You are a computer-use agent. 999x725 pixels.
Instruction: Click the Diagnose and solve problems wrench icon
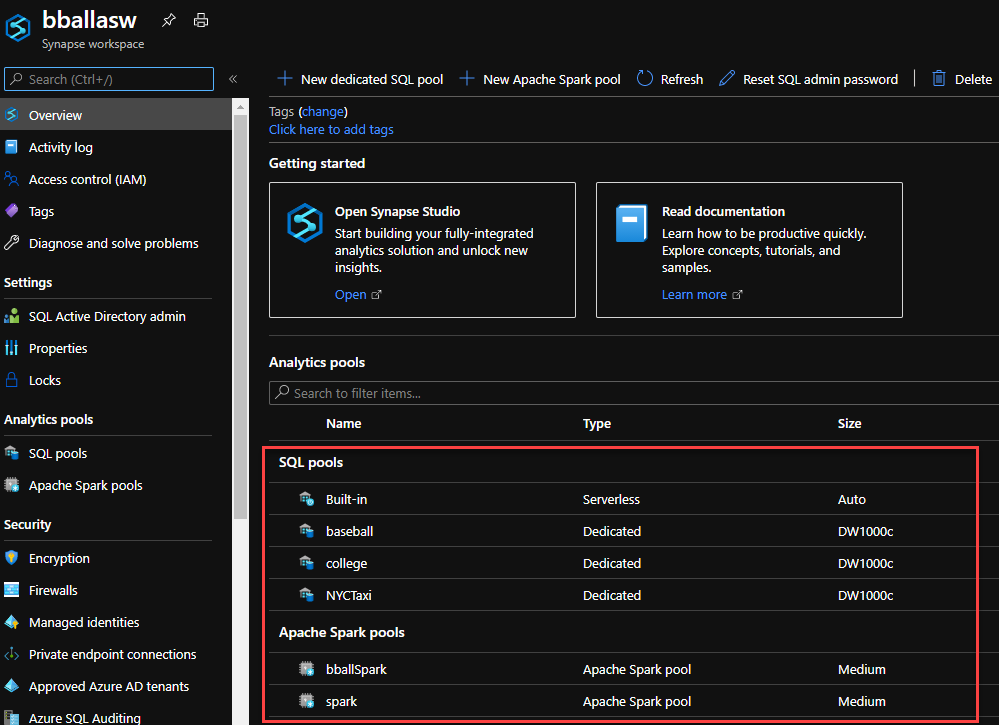click(12, 243)
